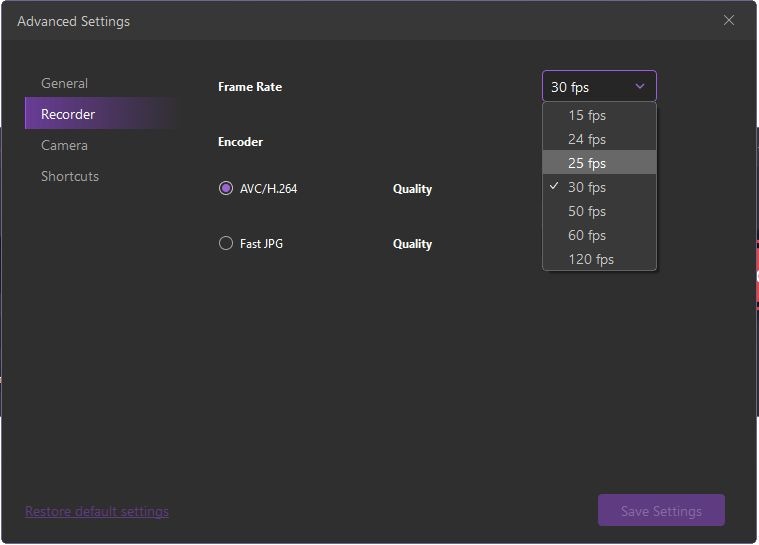Image resolution: width=759 pixels, height=545 pixels.
Task: Click the Restore default settings link
Action: coord(97,511)
